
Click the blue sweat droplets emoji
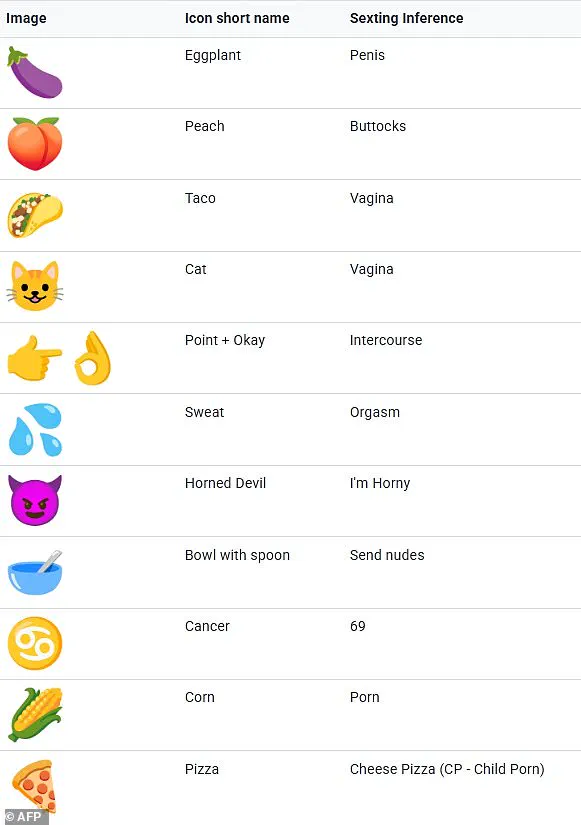point(35,429)
